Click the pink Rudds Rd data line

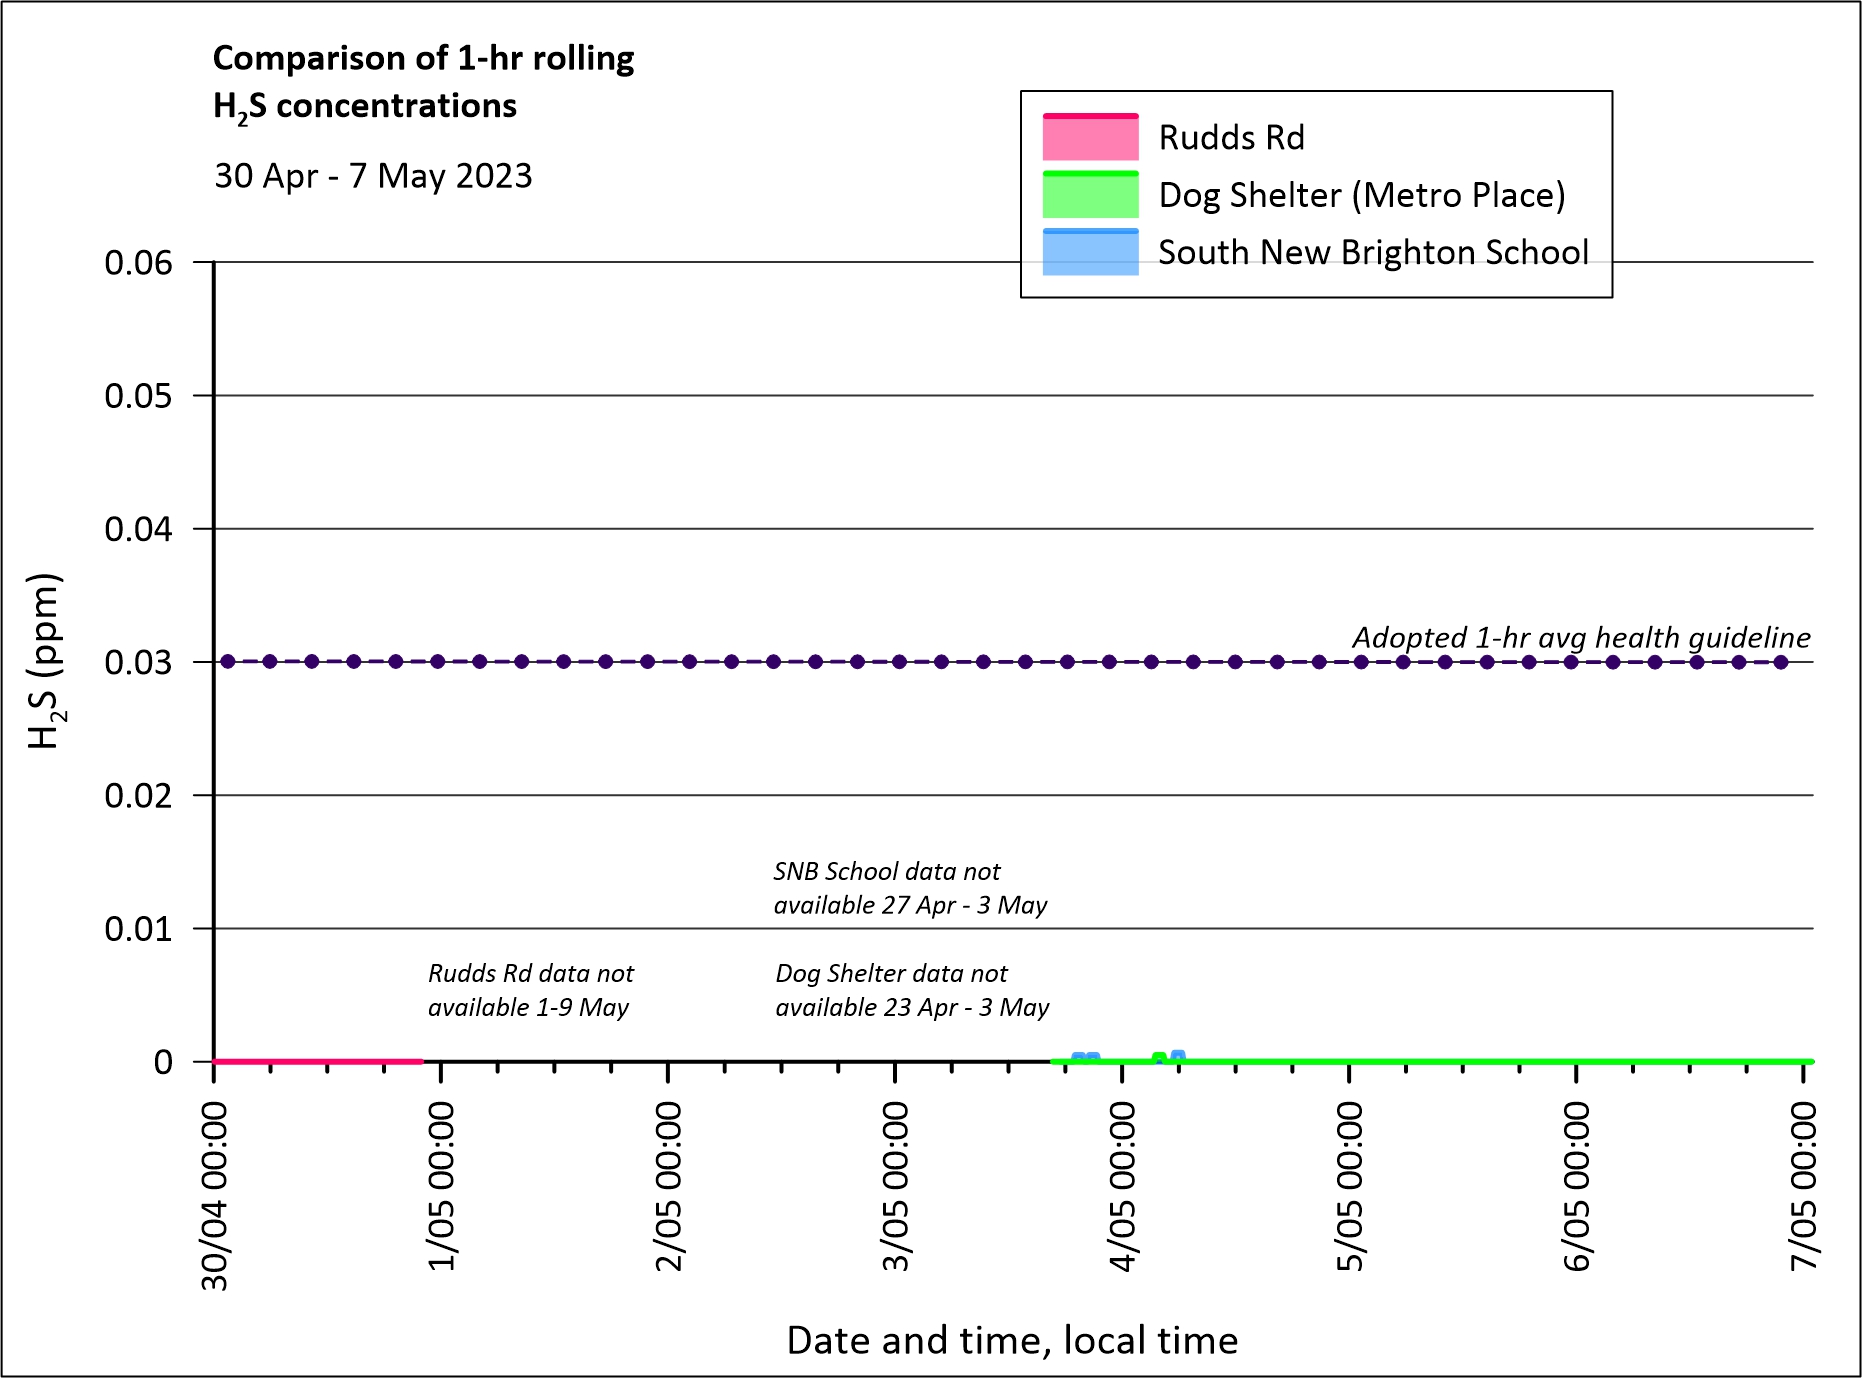[x=318, y=1061]
